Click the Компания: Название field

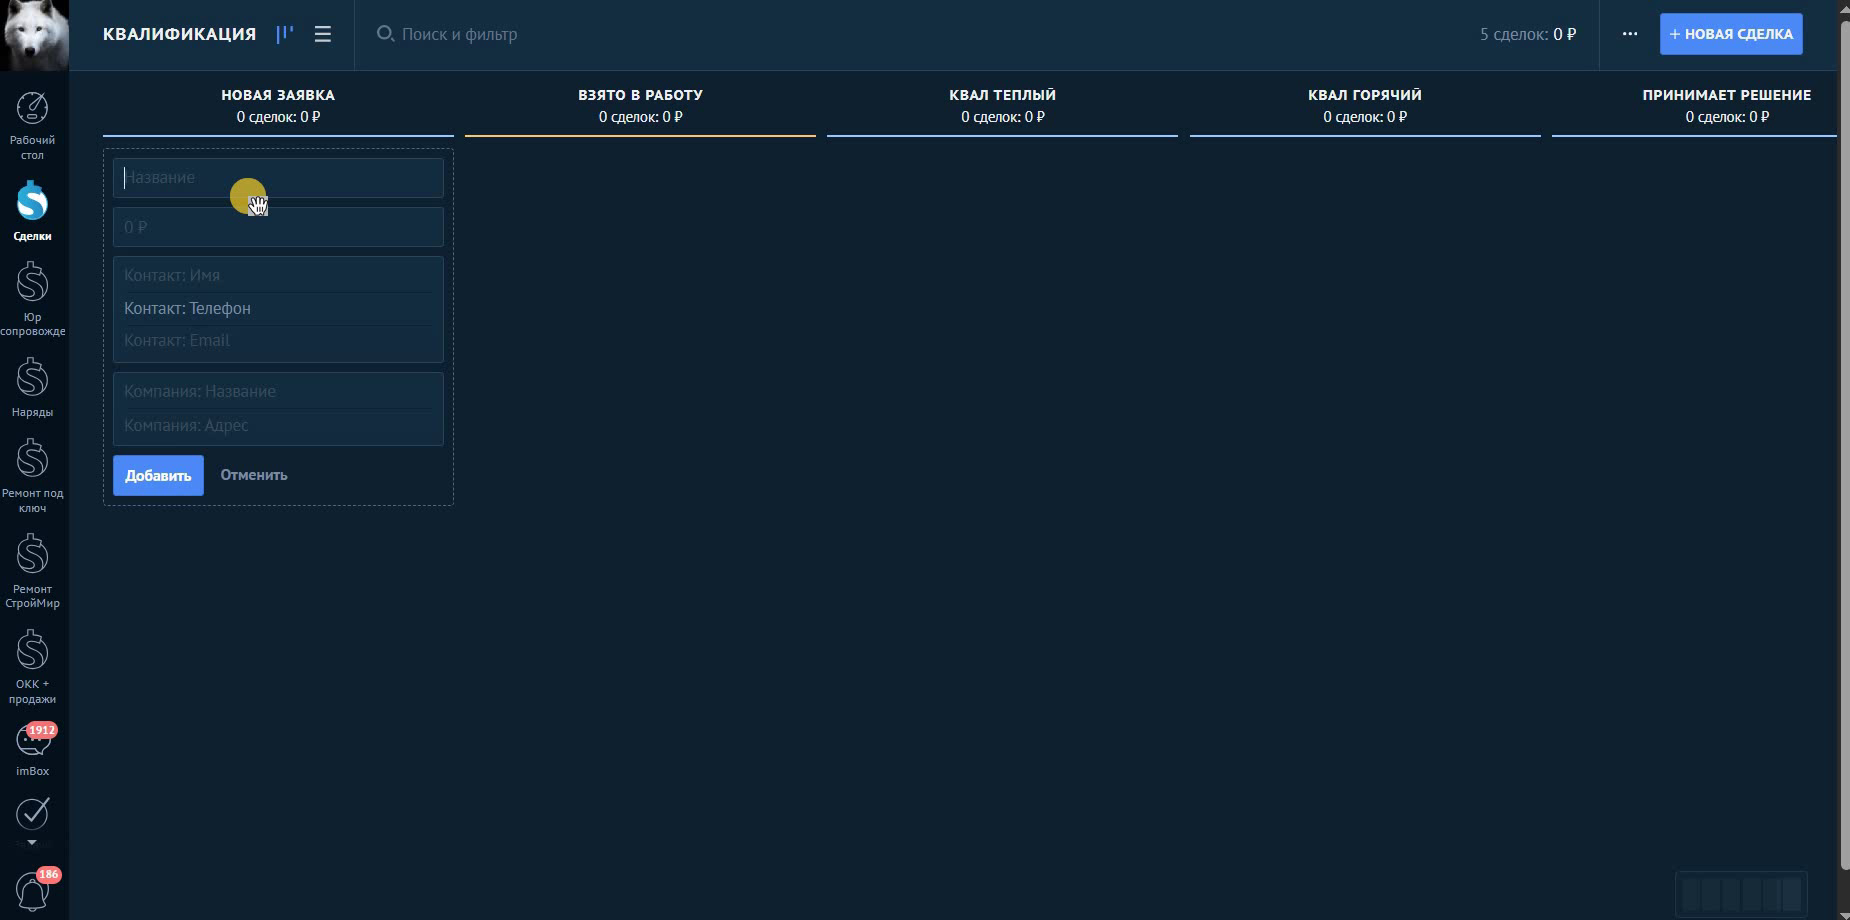(x=278, y=391)
